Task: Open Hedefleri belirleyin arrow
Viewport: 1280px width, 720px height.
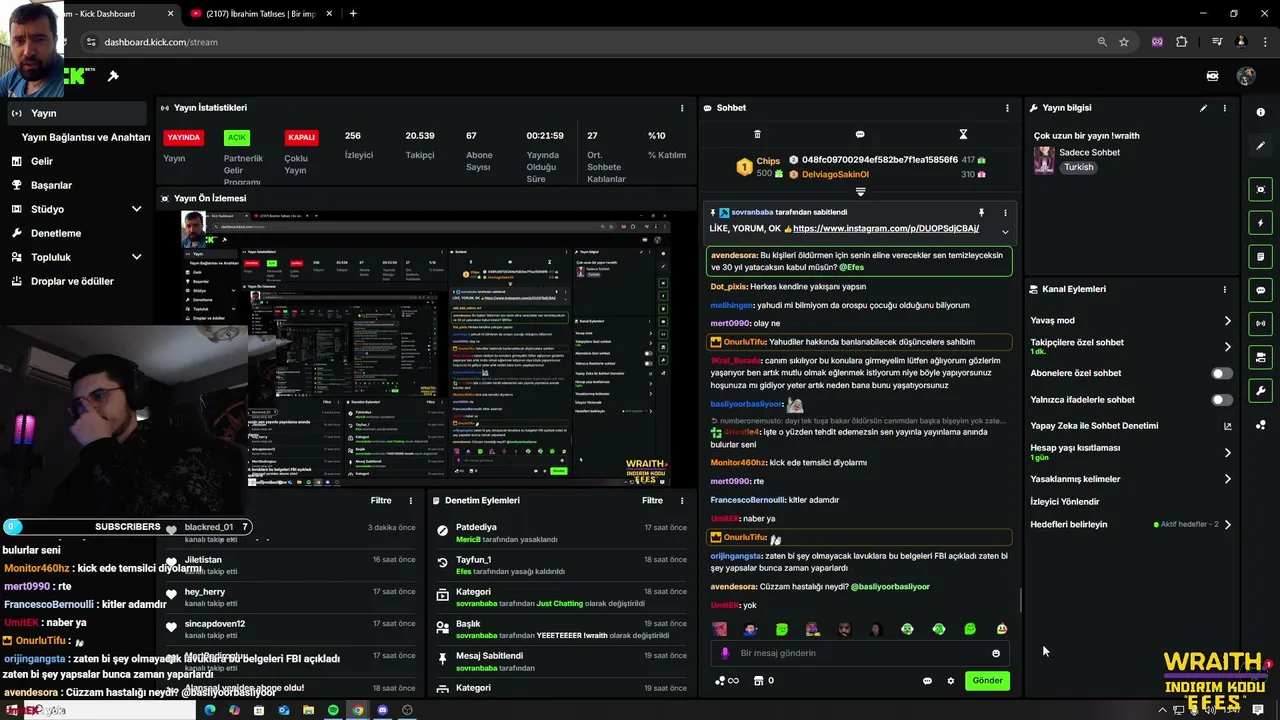Action: pos(1228,524)
